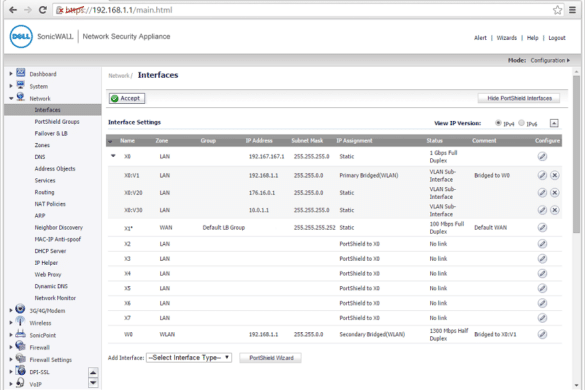
Task: Click the Accept button
Action: pyautogui.click(x=127, y=98)
